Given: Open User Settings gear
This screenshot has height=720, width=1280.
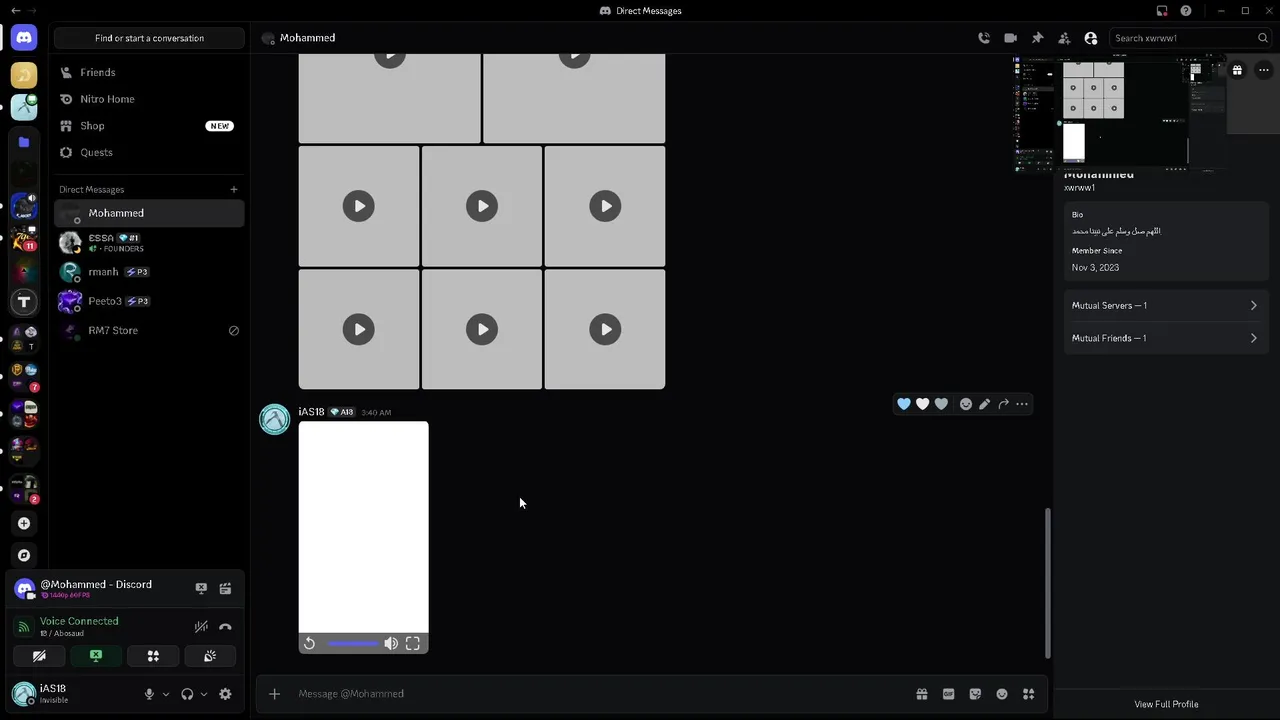Looking at the screenshot, I should tap(225, 694).
